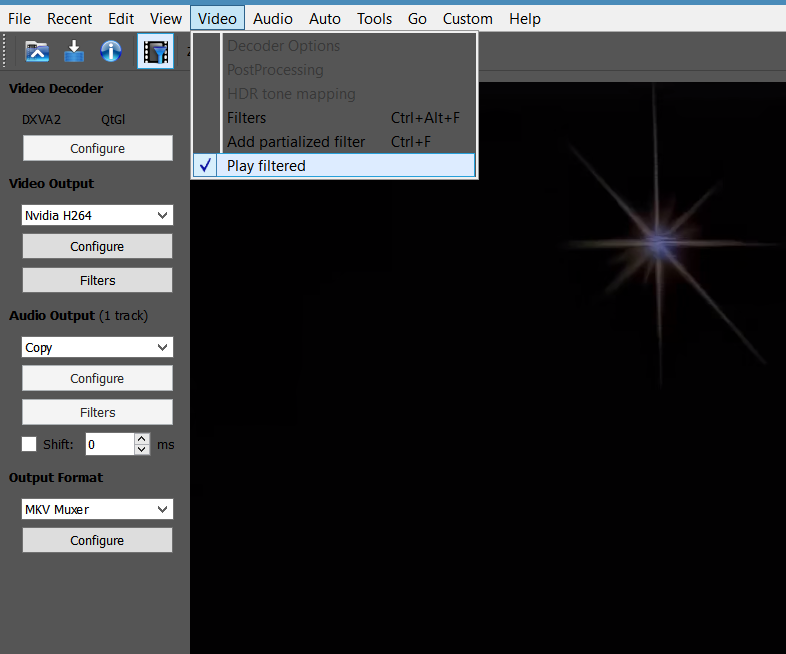Screen dimensions: 786x654
Task: Open the video file icon in toolbar
Action: point(37,51)
